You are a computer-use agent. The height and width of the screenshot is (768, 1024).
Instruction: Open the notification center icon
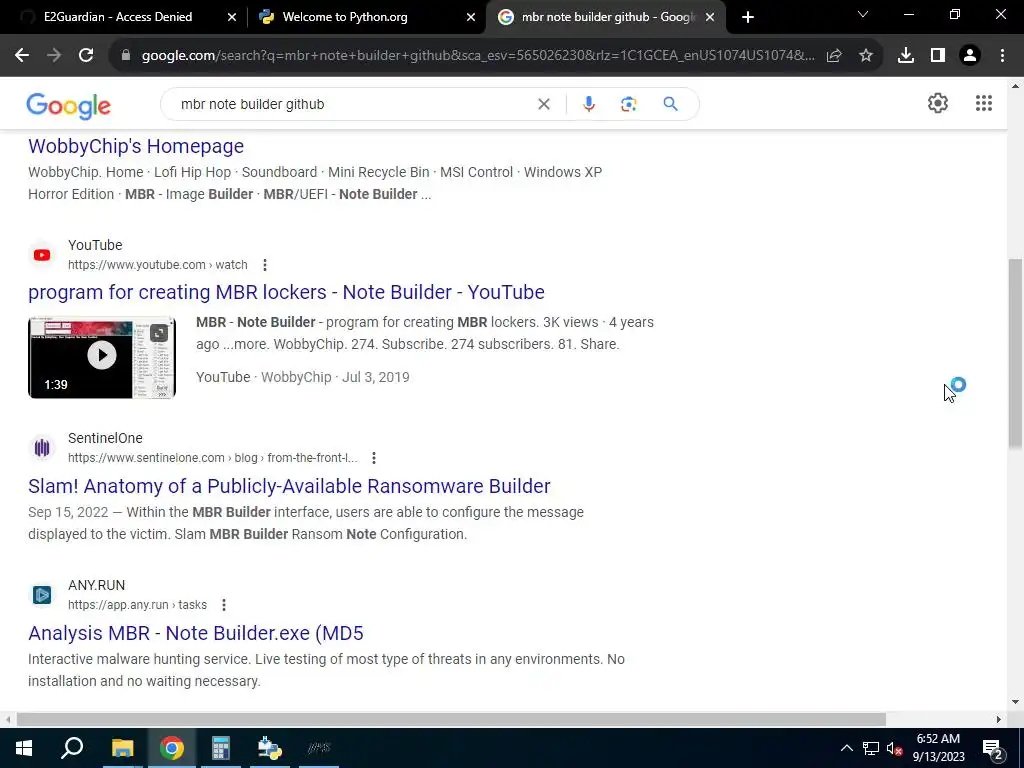(993, 748)
